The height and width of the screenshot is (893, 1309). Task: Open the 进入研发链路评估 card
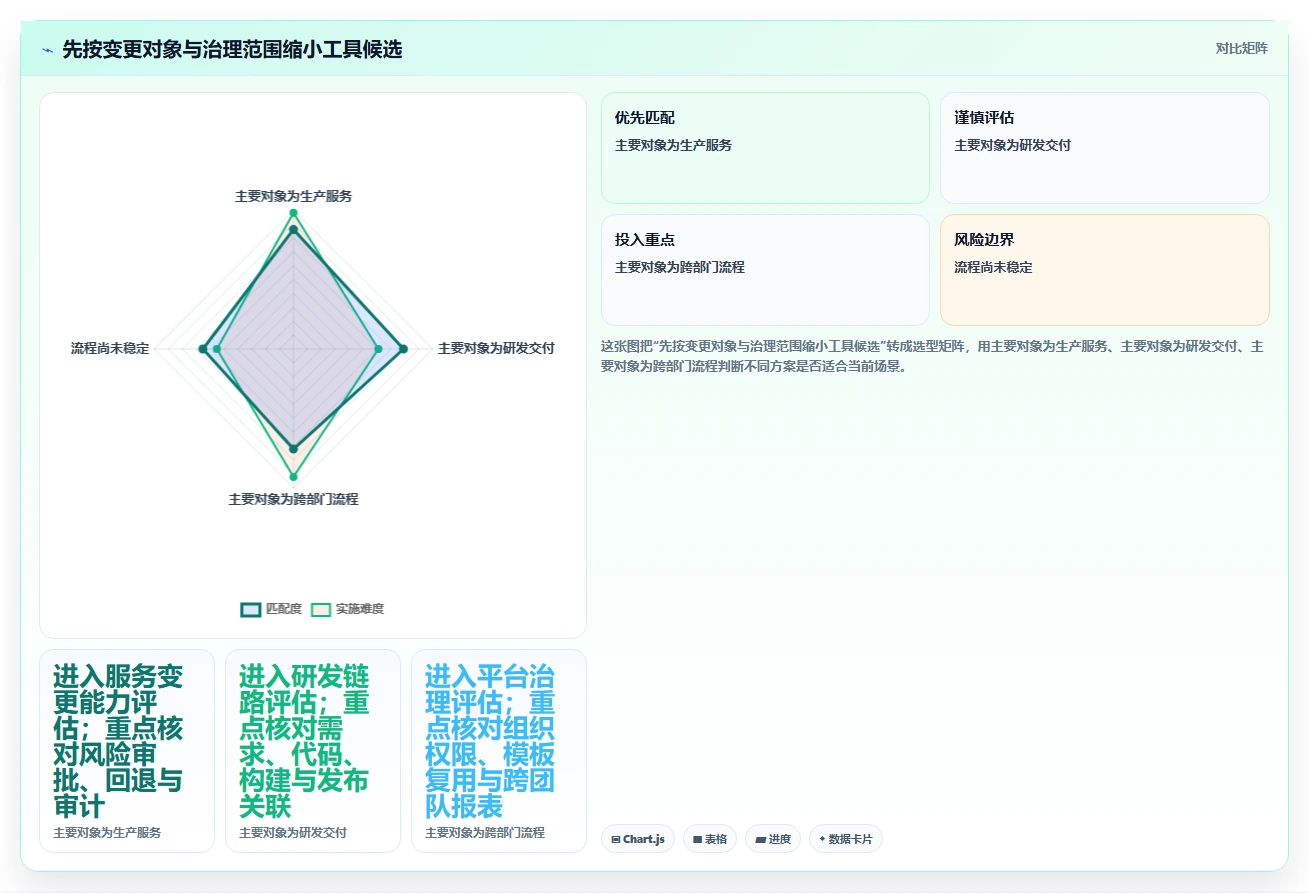pos(313,751)
